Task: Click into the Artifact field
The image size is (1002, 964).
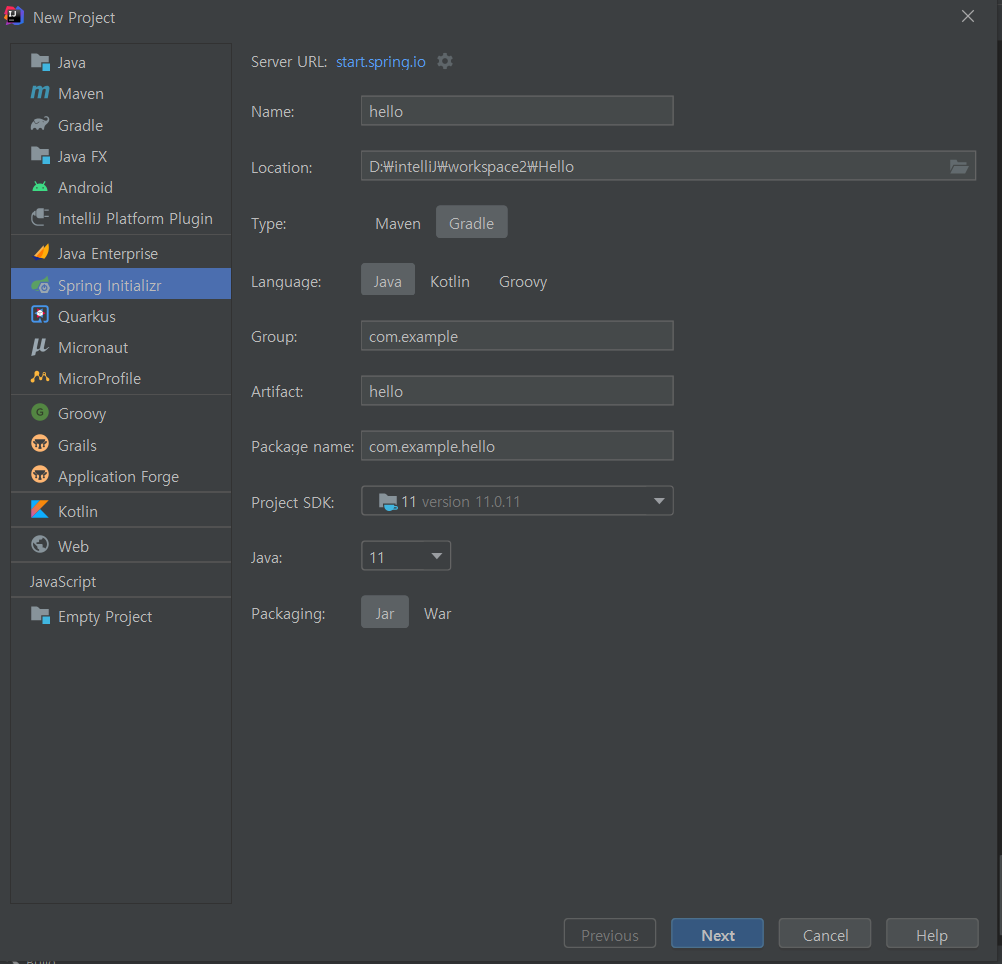Action: 517,391
